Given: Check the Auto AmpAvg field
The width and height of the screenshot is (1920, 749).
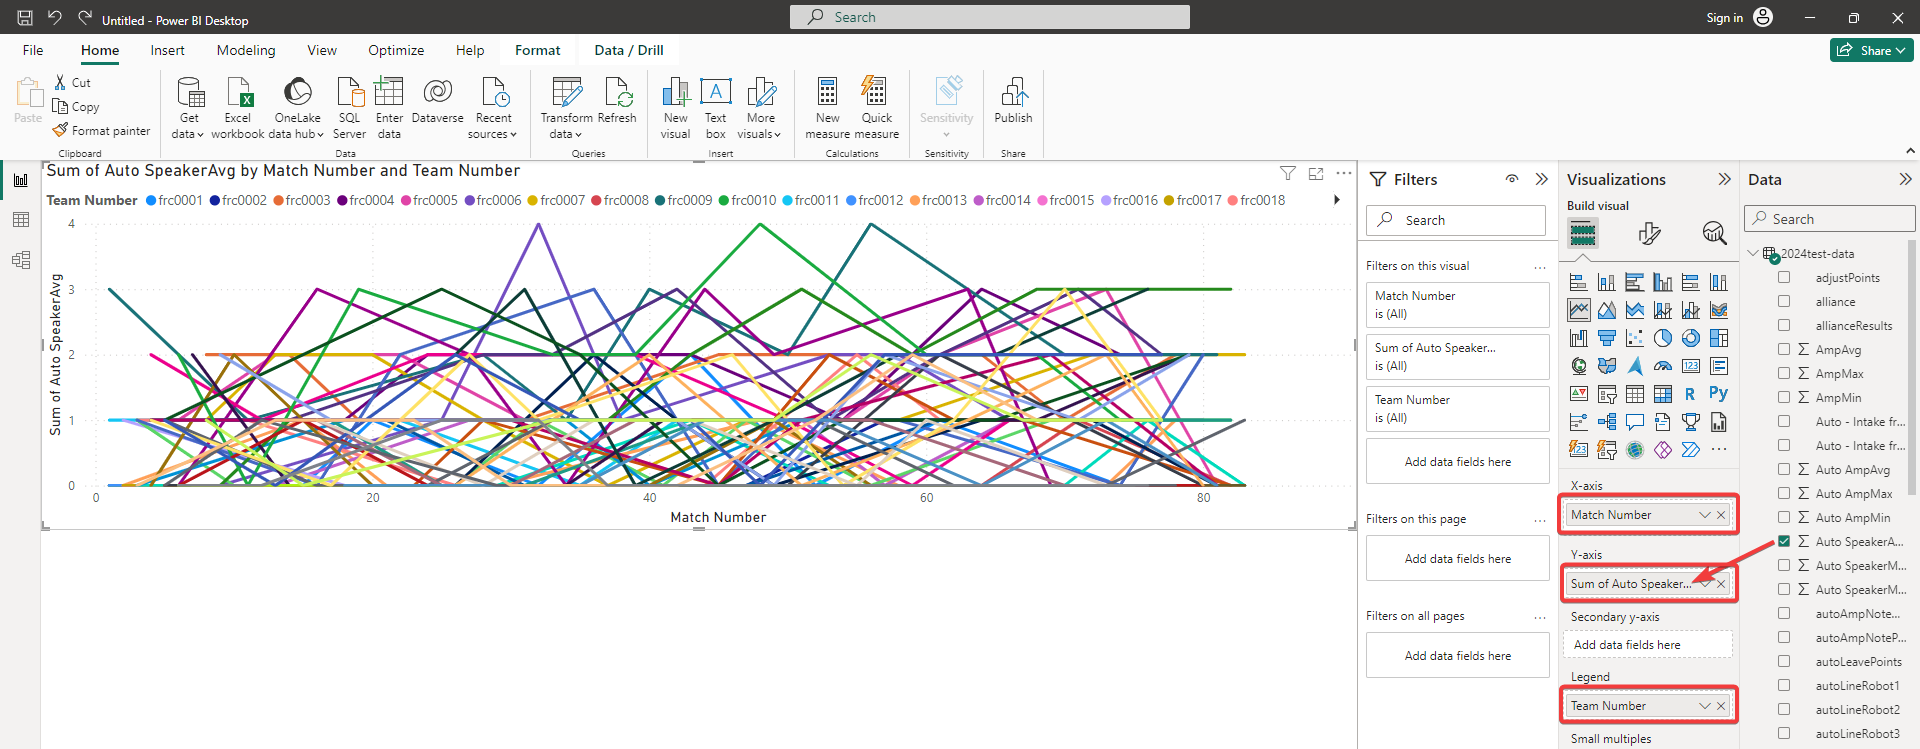Looking at the screenshot, I should (x=1784, y=469).
